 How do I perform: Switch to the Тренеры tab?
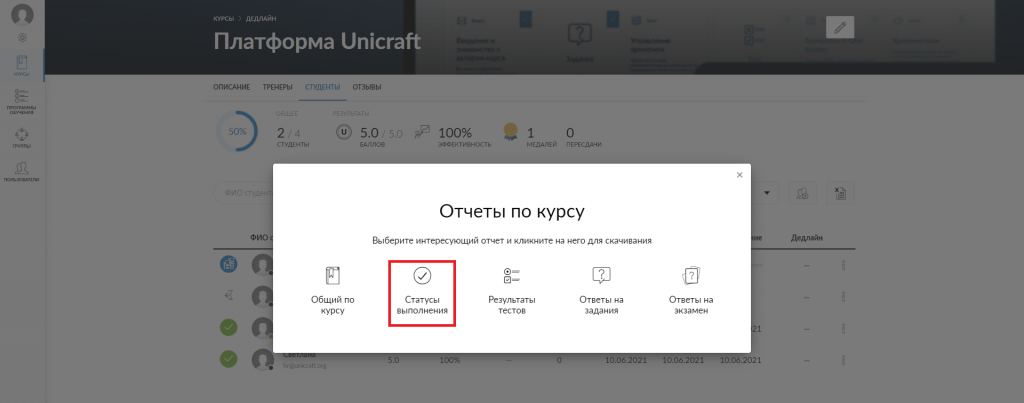[278, 87]
